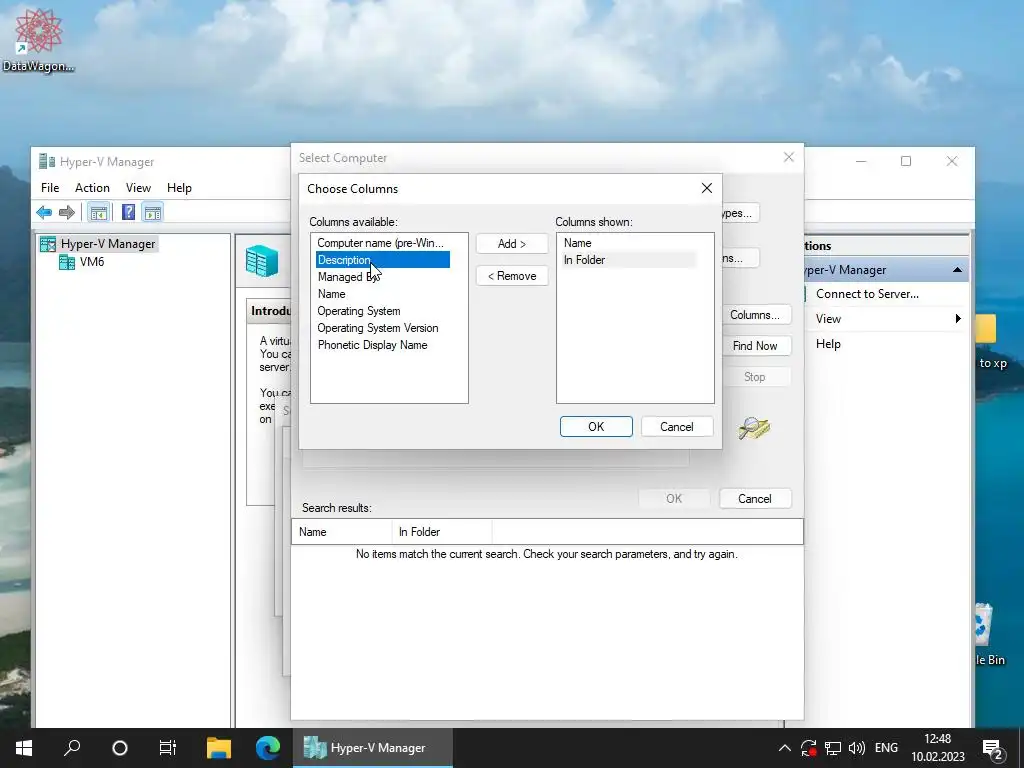
Task: Click the Forward arrow in Hyper-V Manager toolbar
Action: click(67, 212)
